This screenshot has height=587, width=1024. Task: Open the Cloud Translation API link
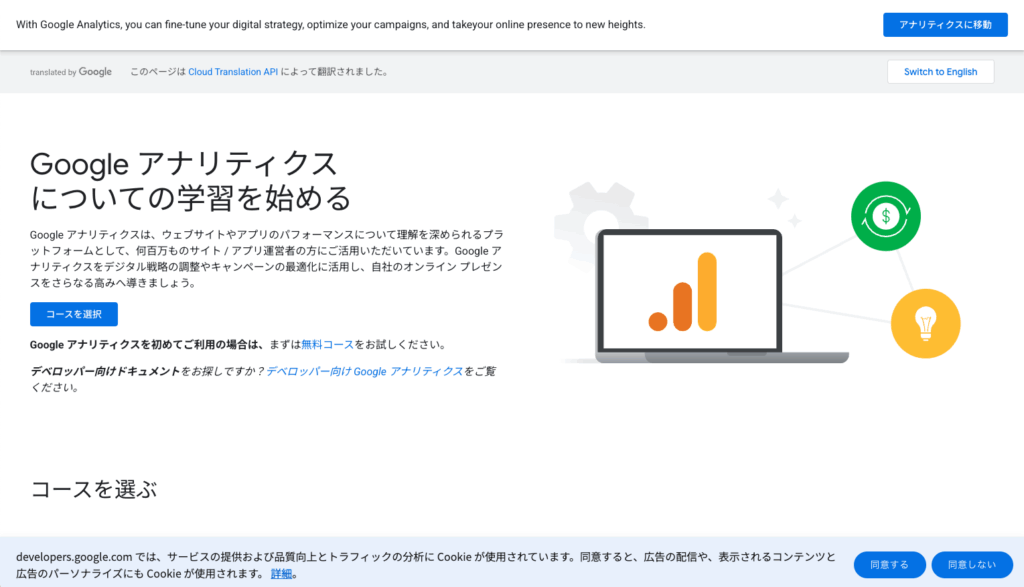coord(233,72)
